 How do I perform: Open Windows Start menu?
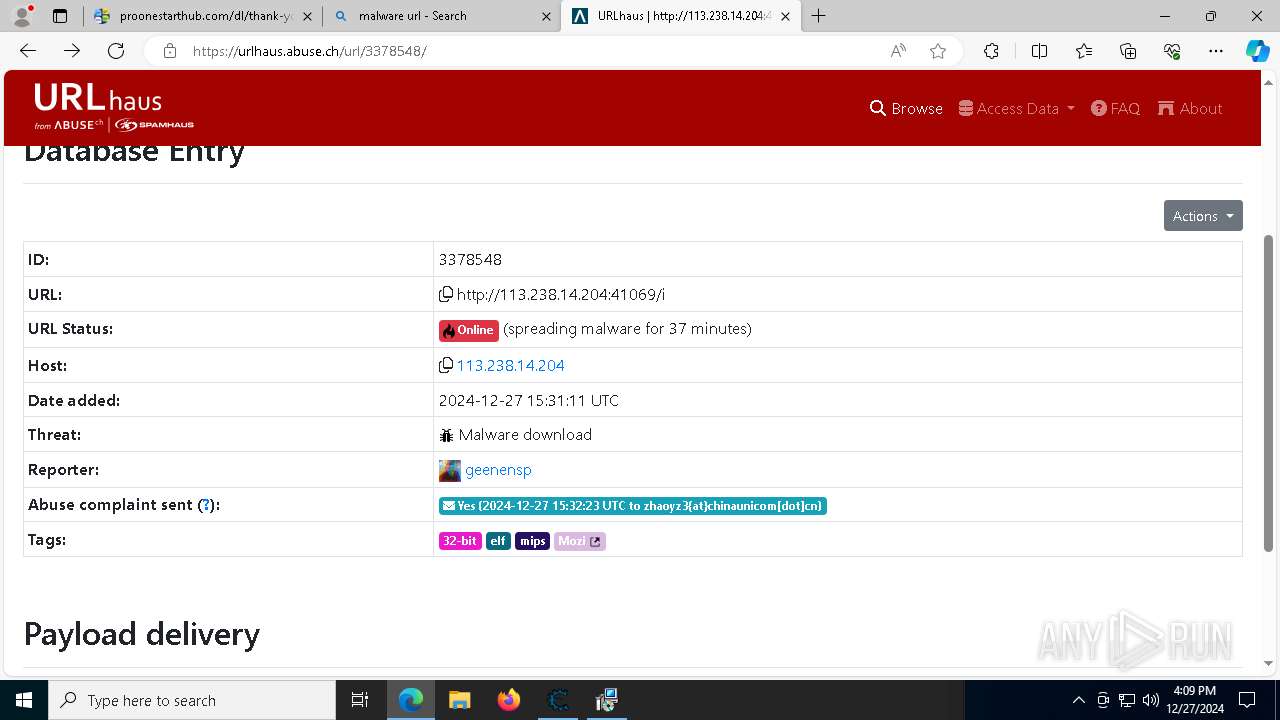point(24,700)
